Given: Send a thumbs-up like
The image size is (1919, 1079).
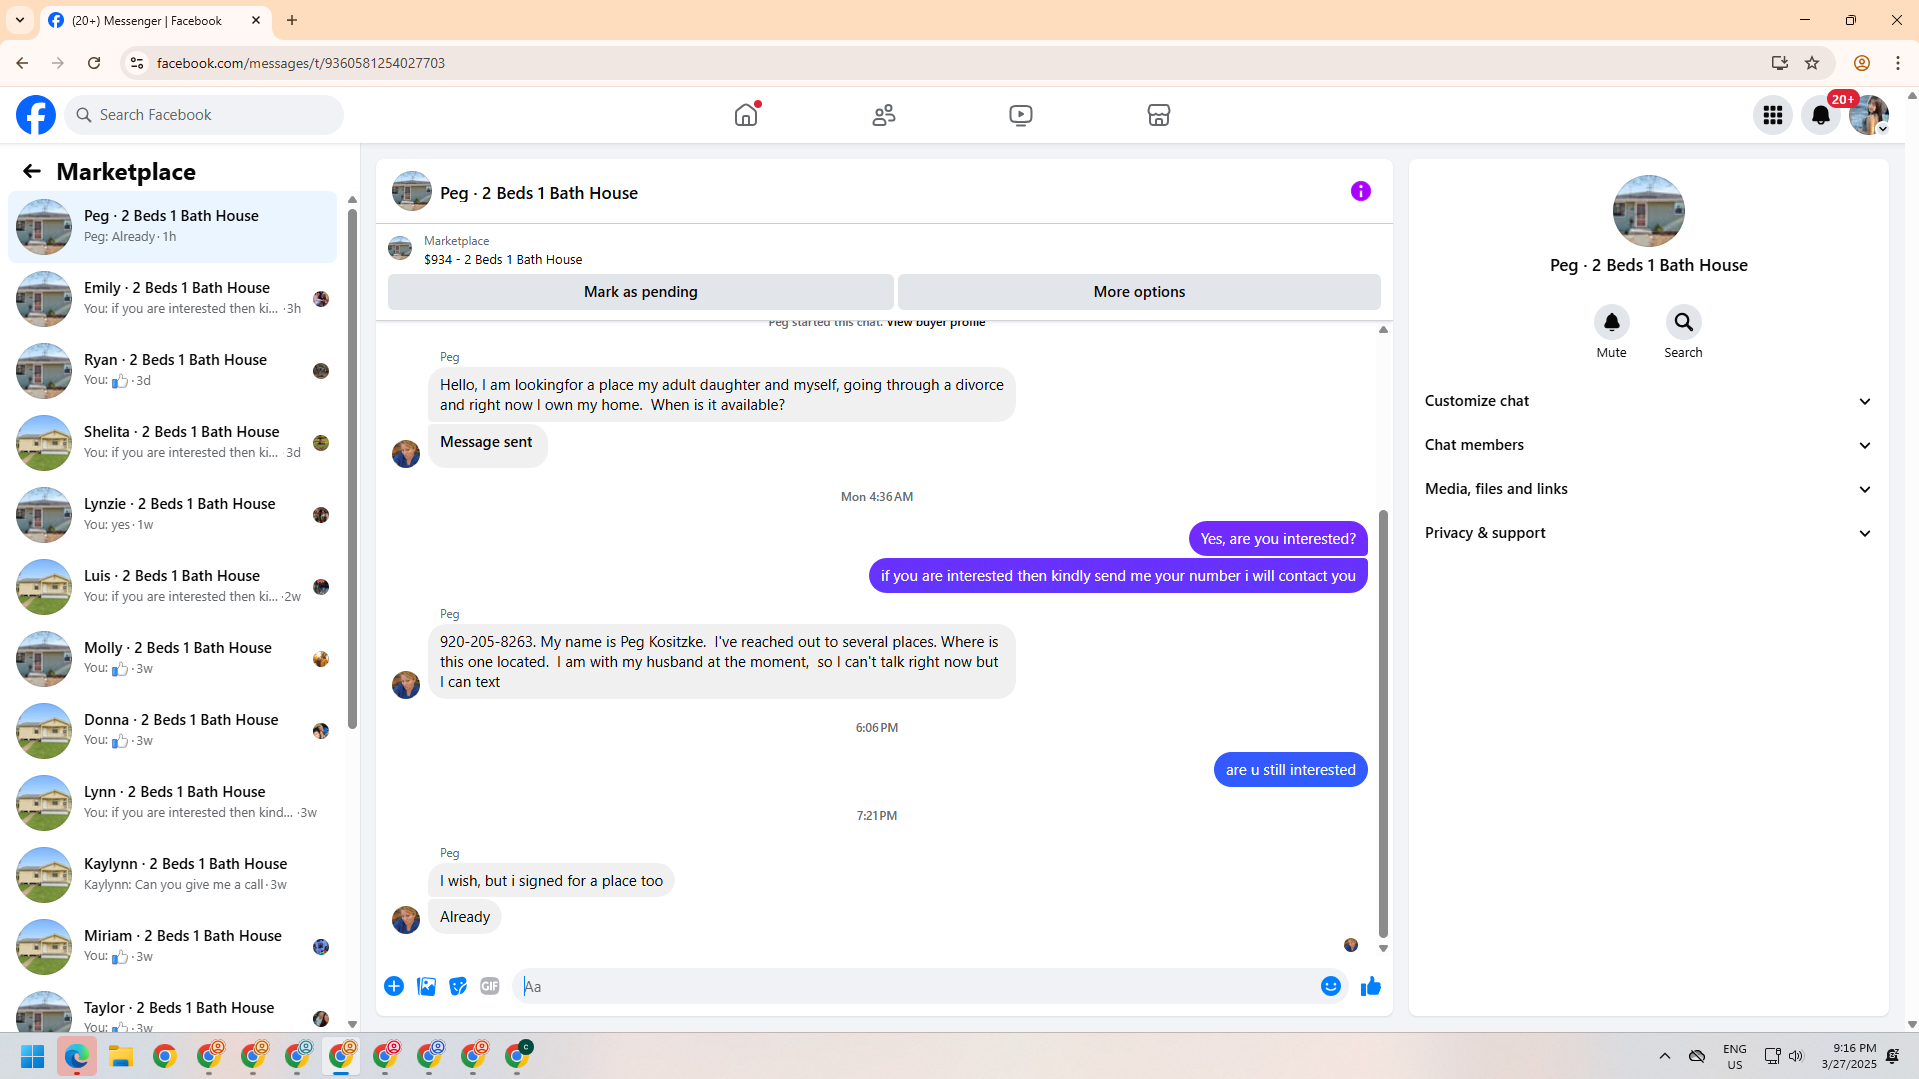Looking at the screenshot, I should click(x=1371, y=987).
